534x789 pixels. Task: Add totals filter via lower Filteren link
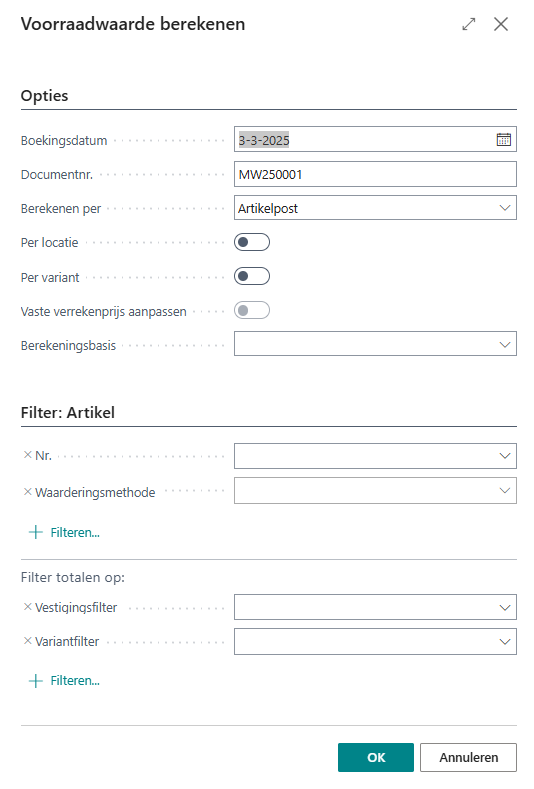[x=64, y=681]
